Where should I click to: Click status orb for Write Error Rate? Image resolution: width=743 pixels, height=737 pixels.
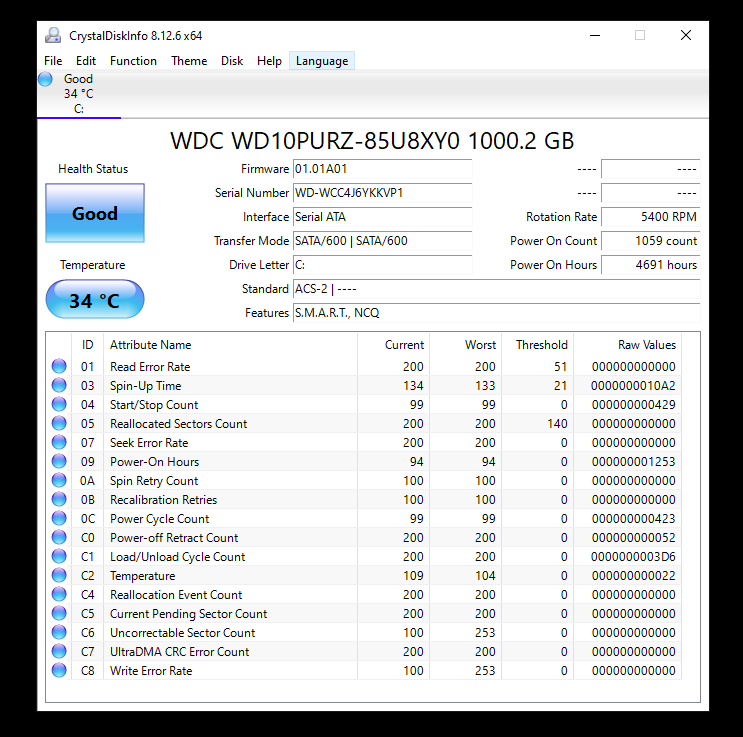pyautogui.click(x=59, y=670)
